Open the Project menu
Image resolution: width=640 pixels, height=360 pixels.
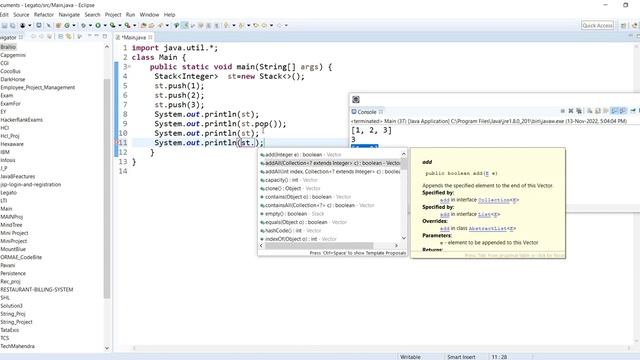tap(113, 15)
